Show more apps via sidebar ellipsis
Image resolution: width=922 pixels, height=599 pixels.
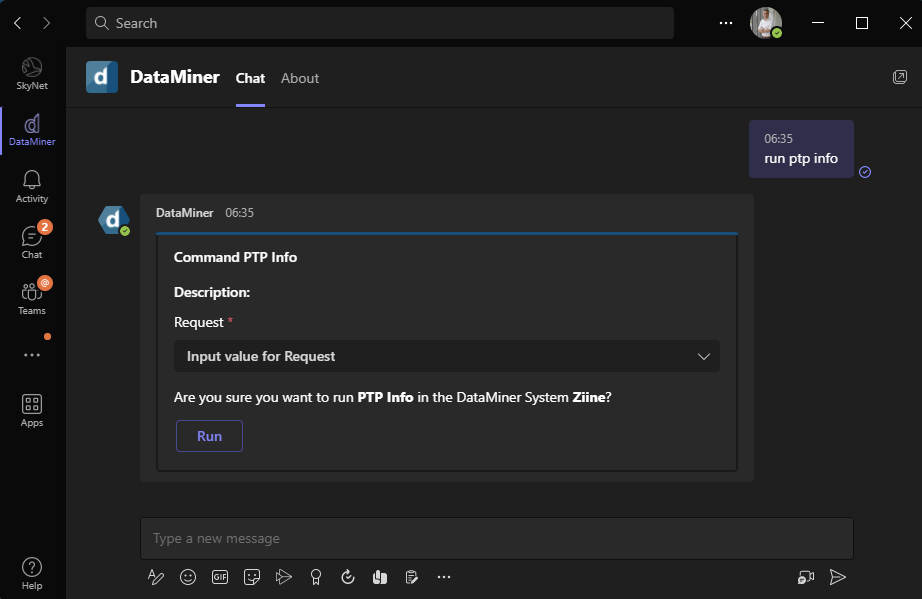(x=32, y=355)
